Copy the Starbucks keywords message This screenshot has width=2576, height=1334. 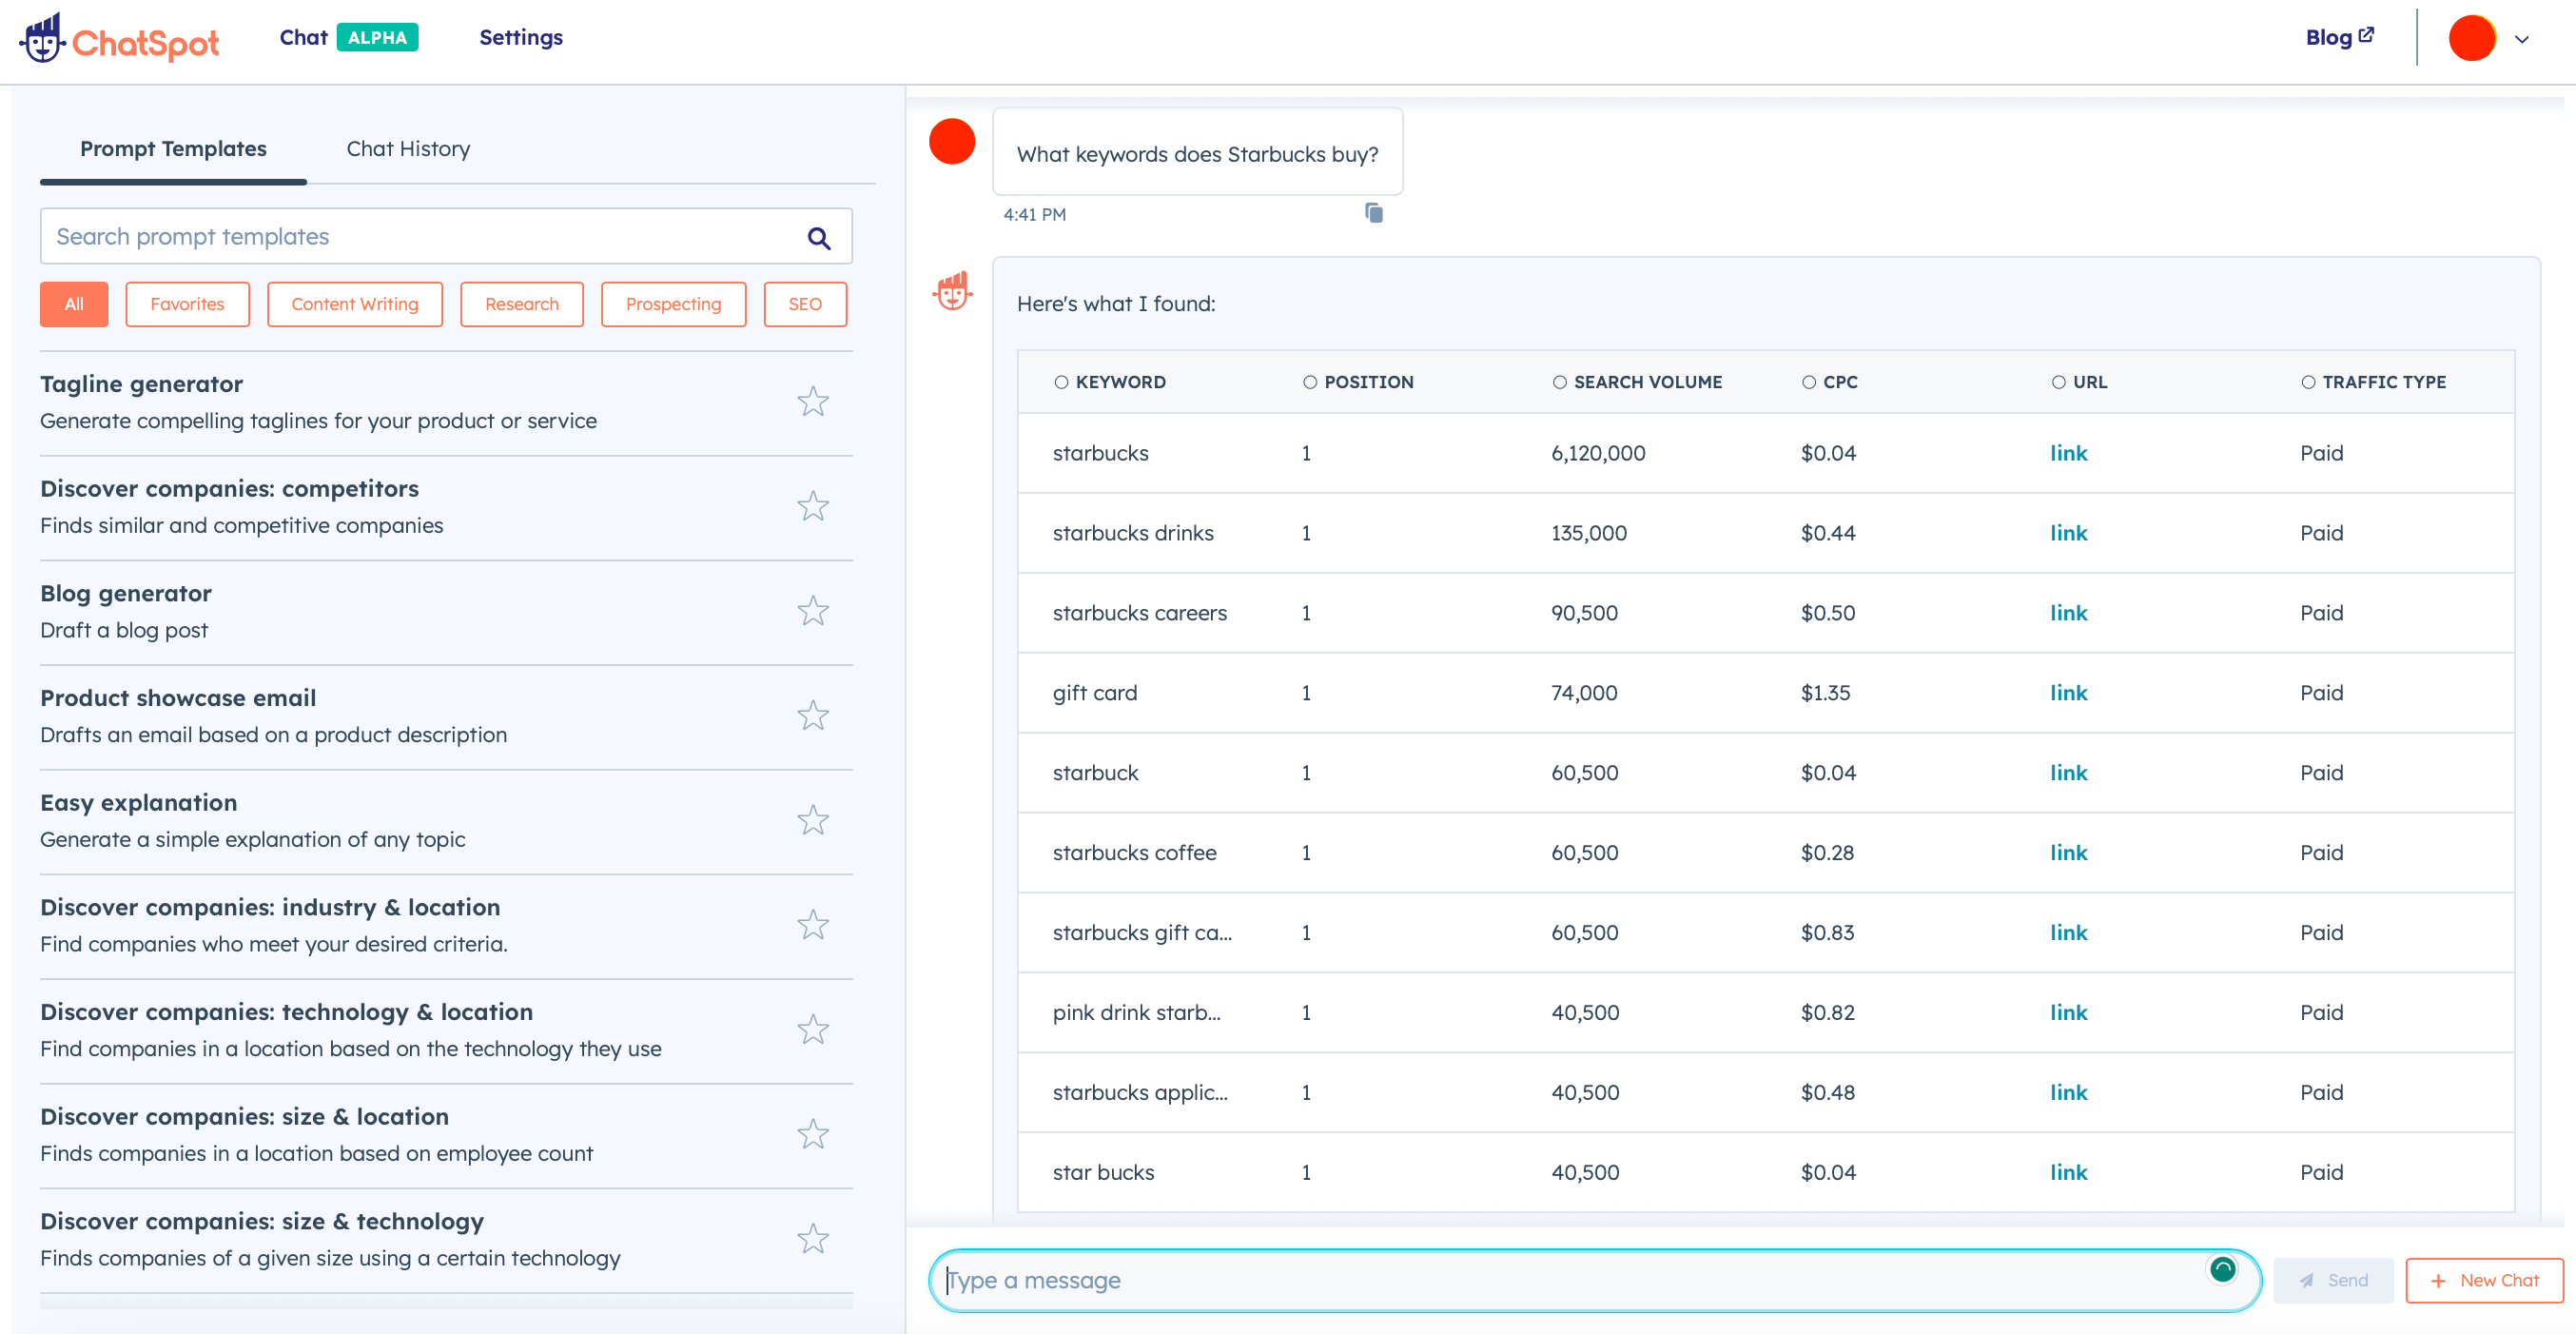[1374, 213]
